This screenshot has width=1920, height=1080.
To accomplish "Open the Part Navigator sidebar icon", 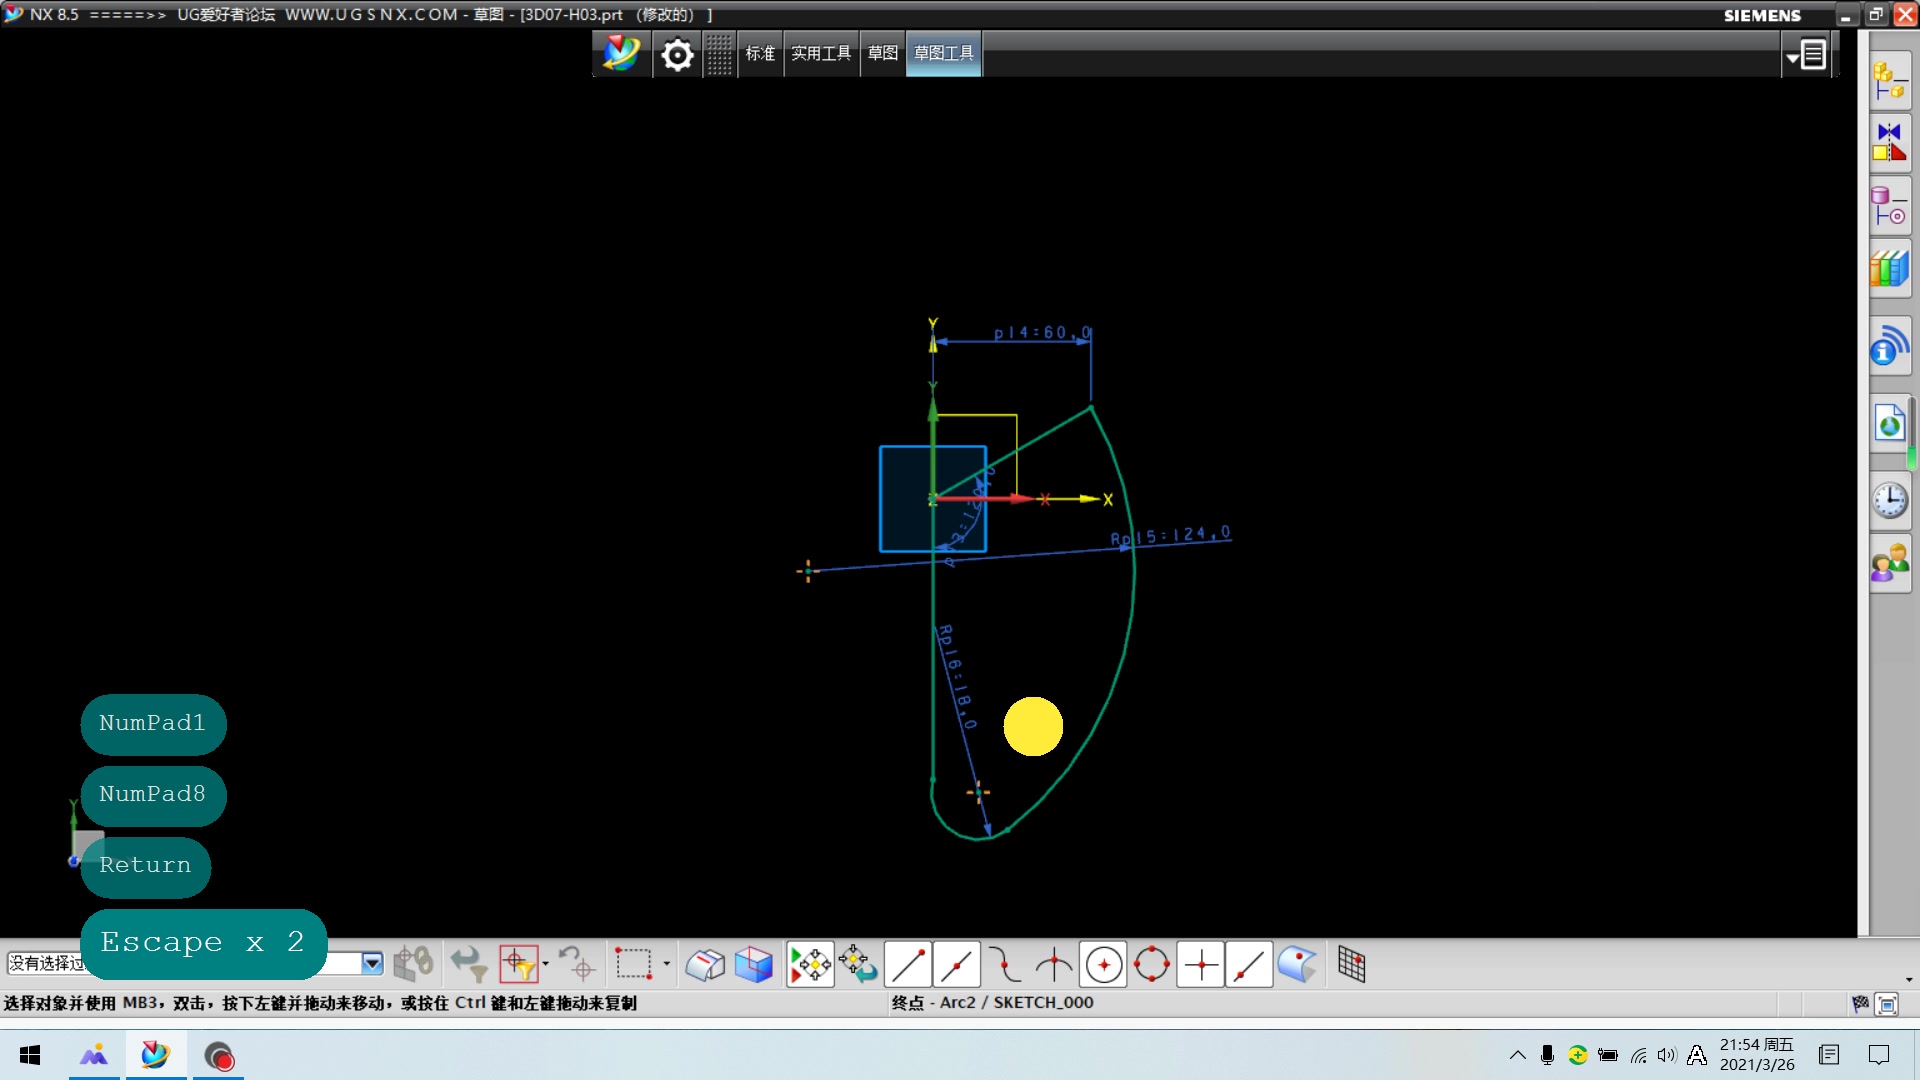I will [x=1889, y=206].
